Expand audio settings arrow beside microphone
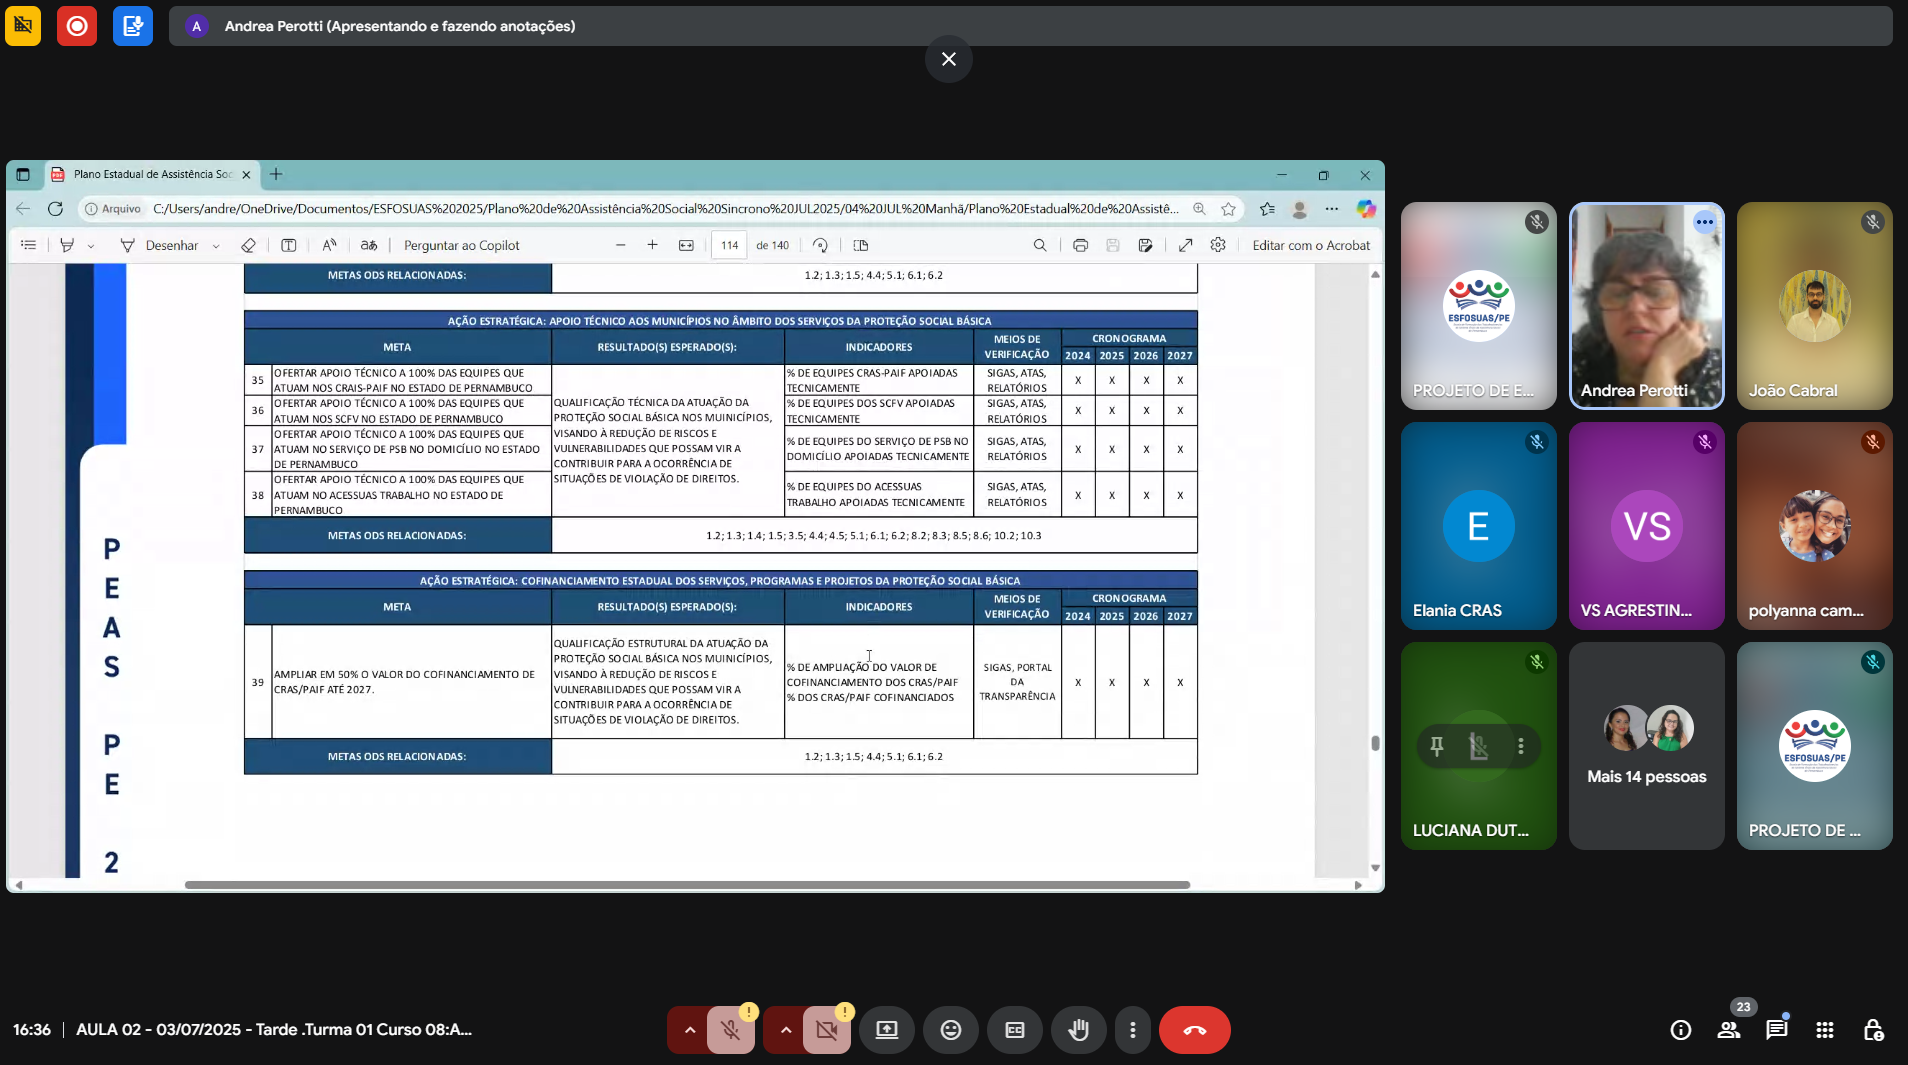Screen dimensions: 1908x1065 coord(689,1030)
